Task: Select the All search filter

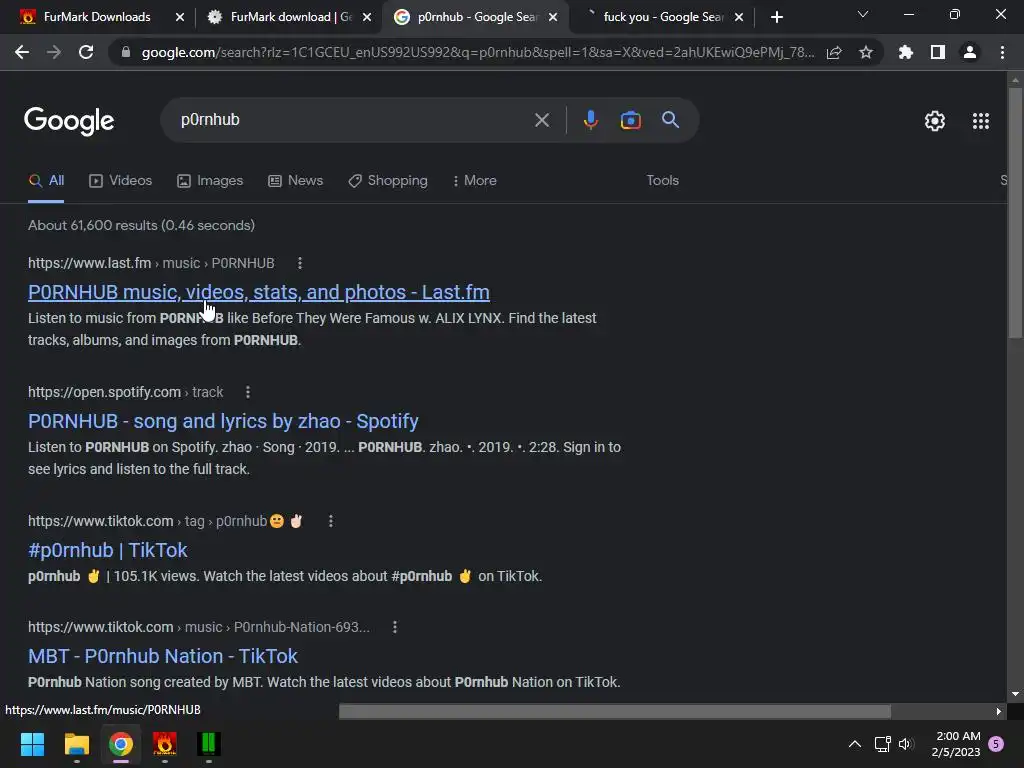Action: (46, 181)
